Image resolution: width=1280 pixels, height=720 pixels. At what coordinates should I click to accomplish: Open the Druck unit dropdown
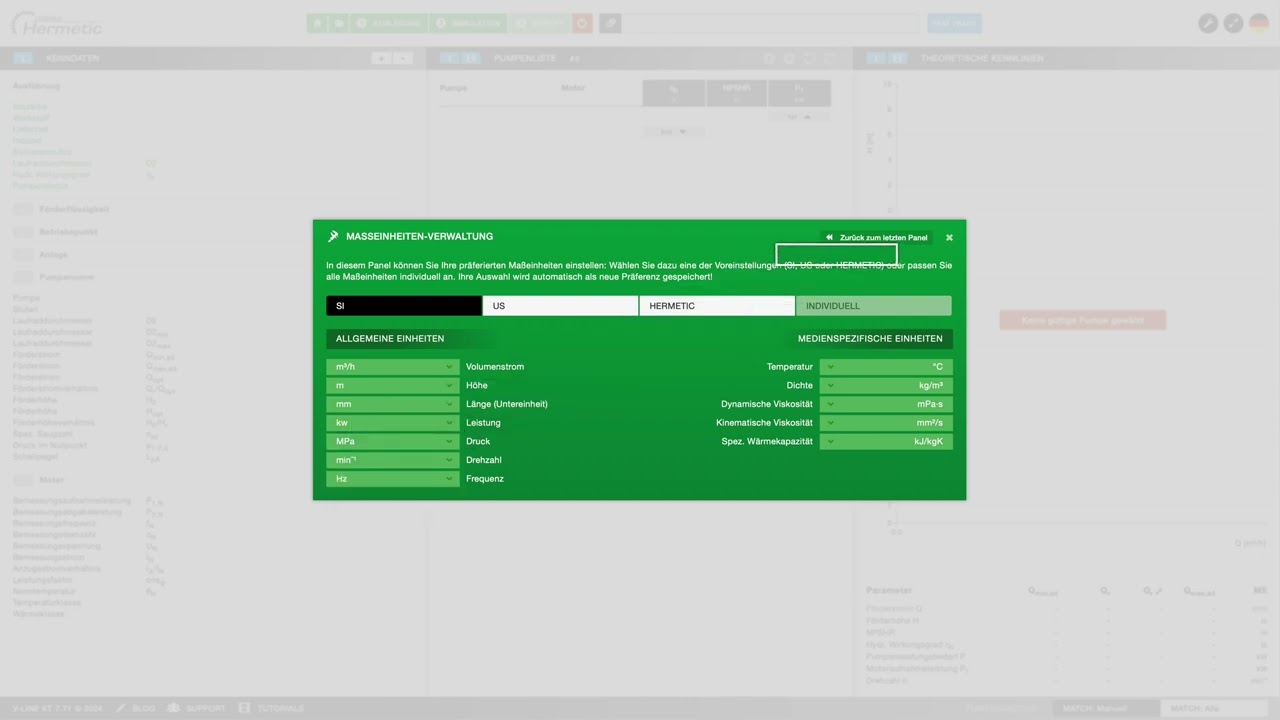coord(393,441)
